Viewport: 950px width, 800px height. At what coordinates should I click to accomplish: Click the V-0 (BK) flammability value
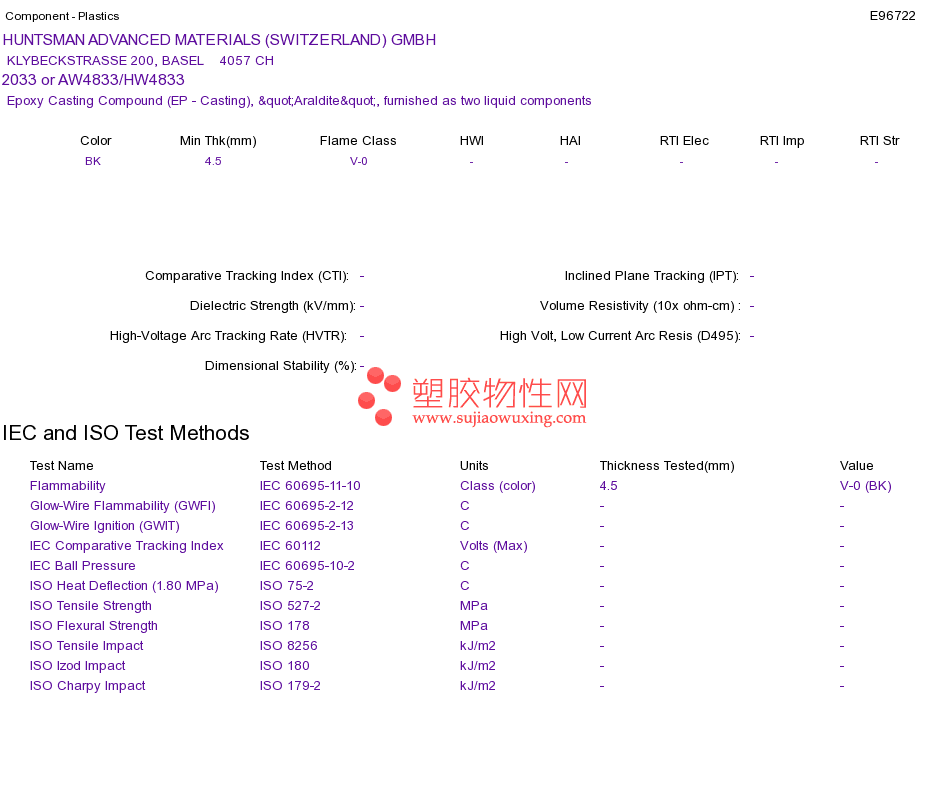click(x=866, y=486)
